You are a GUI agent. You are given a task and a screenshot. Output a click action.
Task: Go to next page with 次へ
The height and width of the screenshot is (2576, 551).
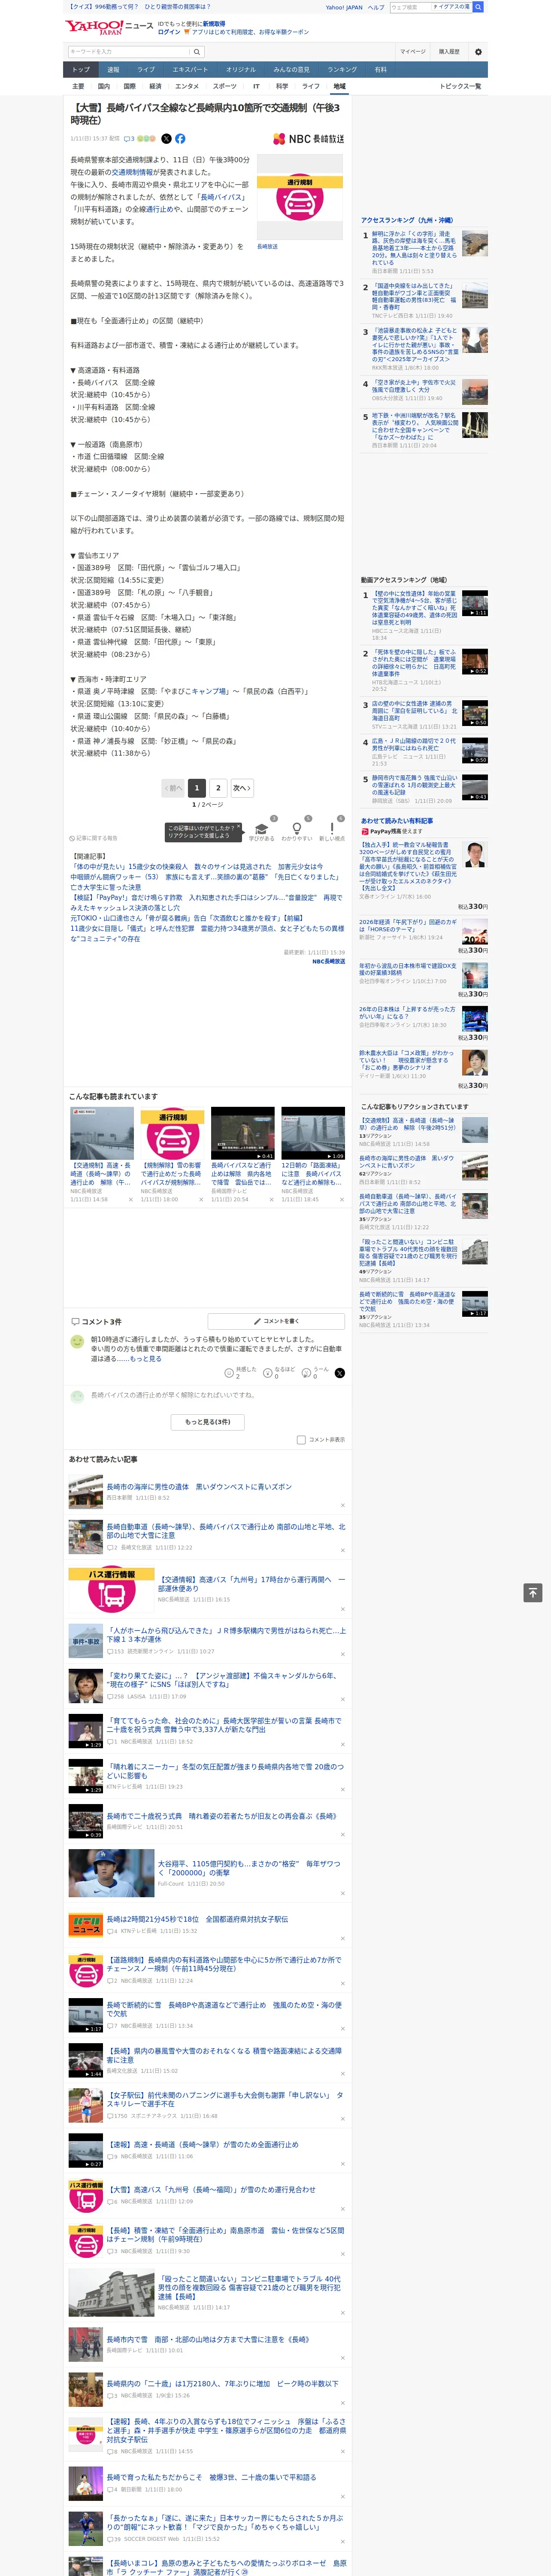[x=241, y=788]
